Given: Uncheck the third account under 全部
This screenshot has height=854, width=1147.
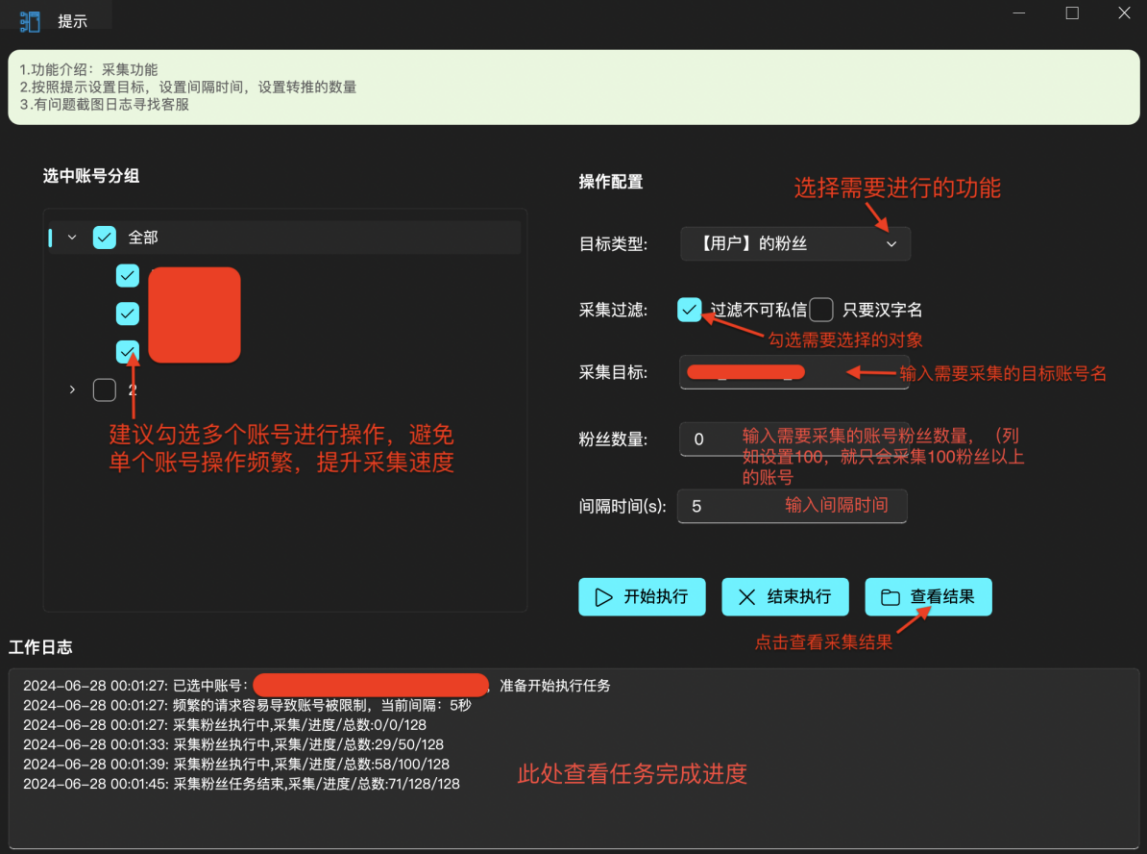Looking at the screenshot, I should [127, 351].
